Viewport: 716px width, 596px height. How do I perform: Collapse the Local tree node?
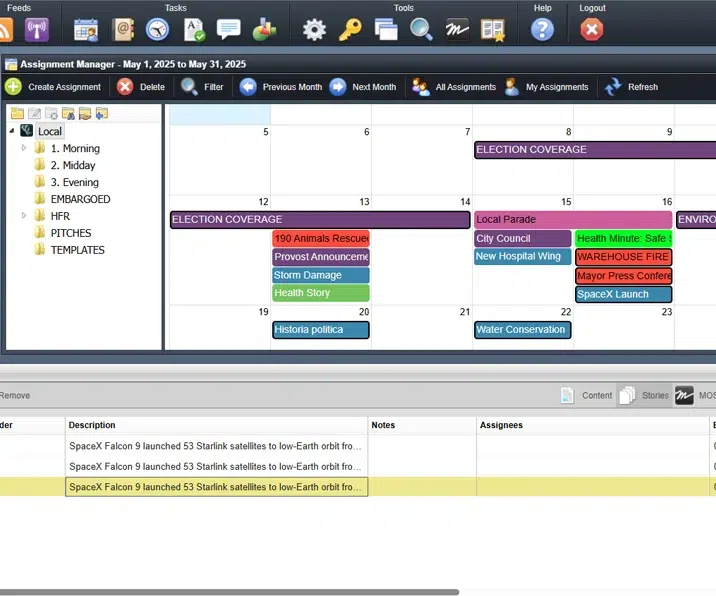click(x=12, y=131)
